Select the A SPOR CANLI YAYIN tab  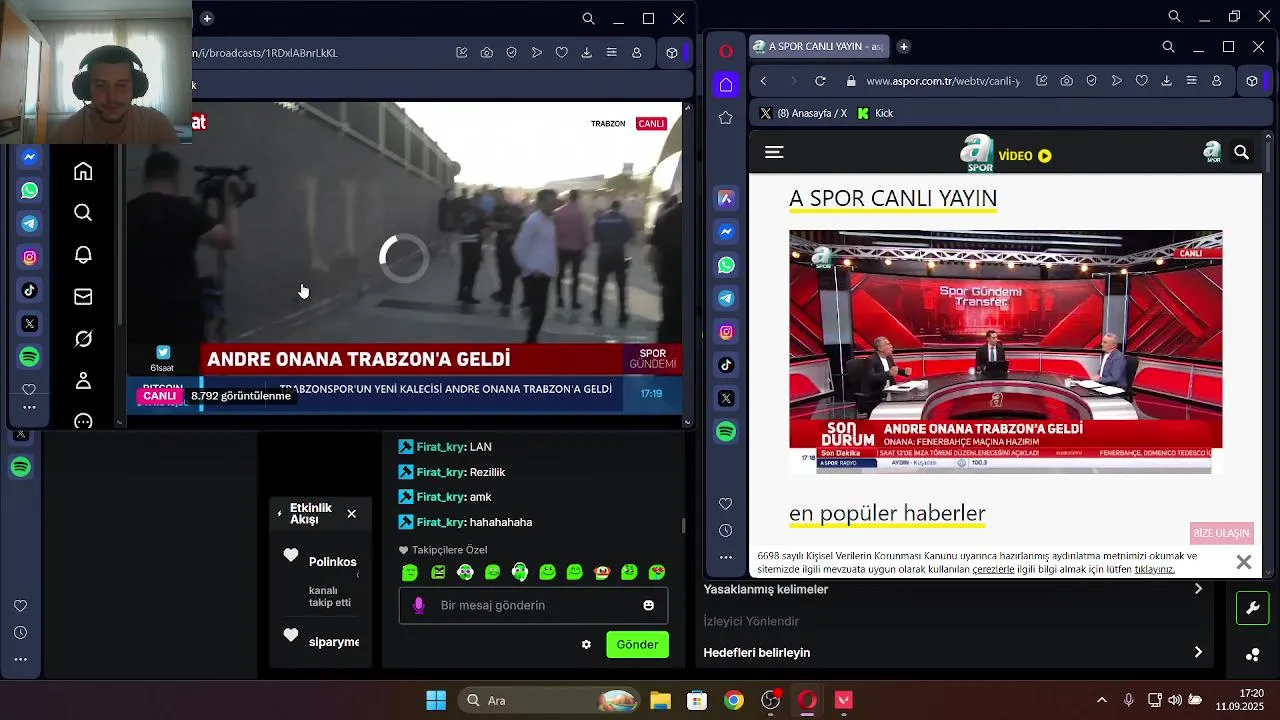point(818,46)
